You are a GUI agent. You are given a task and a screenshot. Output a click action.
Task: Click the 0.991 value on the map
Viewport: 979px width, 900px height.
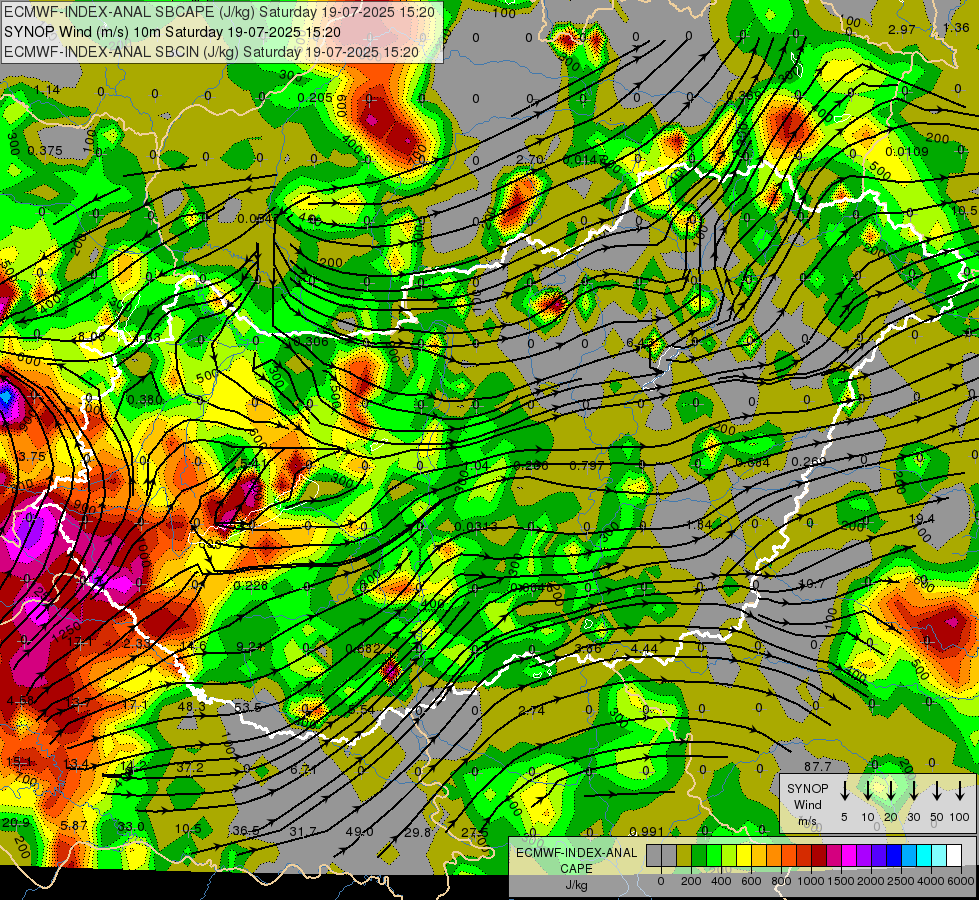[x=646, y=831]
